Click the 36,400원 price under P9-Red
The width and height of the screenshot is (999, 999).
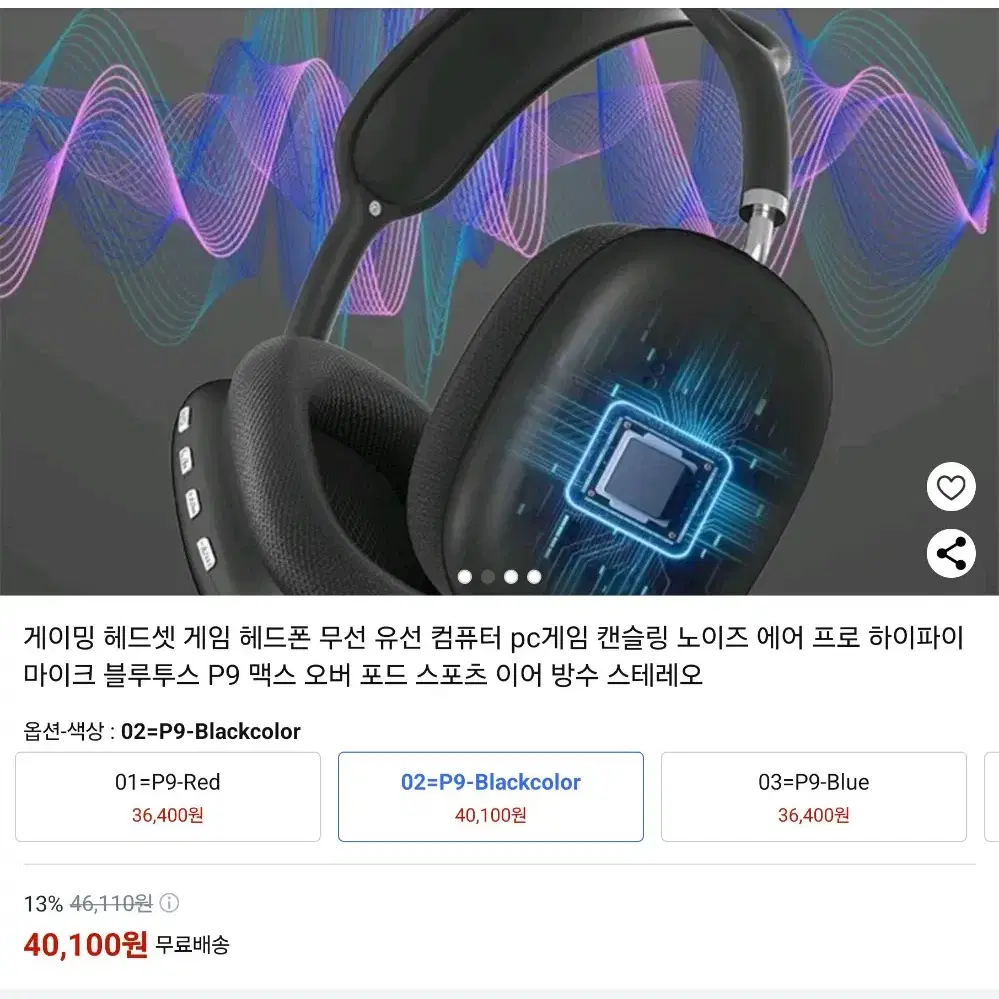[168, 815]
